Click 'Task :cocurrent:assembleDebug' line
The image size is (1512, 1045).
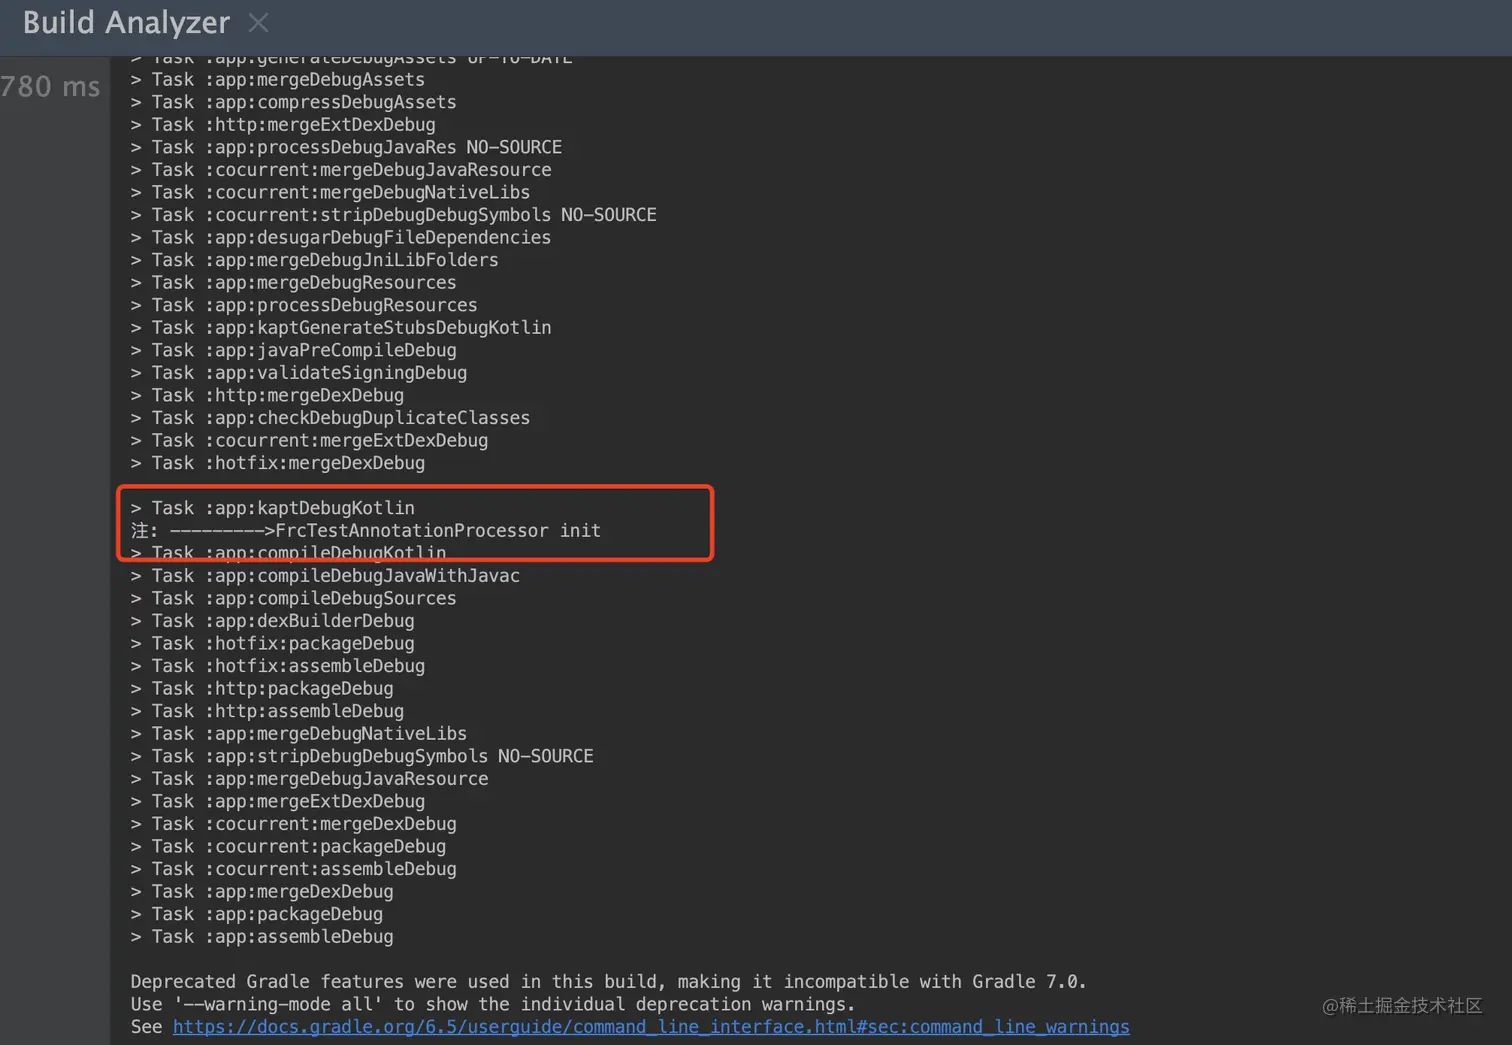tap(293, 869)
